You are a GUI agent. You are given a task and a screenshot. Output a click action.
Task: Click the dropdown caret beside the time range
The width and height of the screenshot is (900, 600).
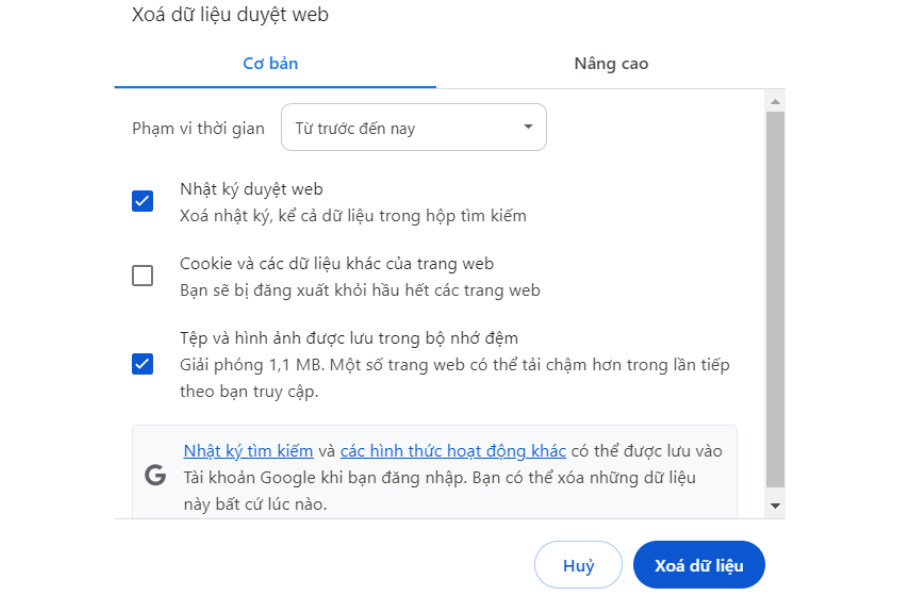click(x=528, y=127)
